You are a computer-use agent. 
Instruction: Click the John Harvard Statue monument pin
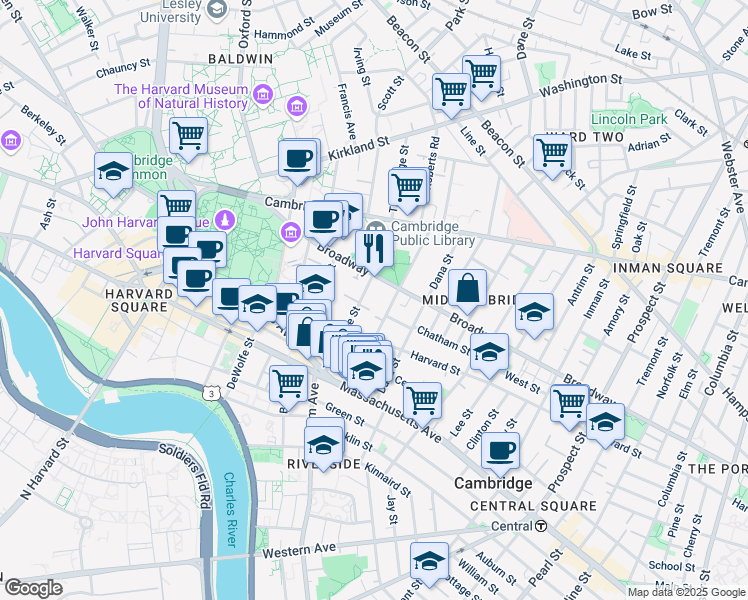click(x=225, y=220)
